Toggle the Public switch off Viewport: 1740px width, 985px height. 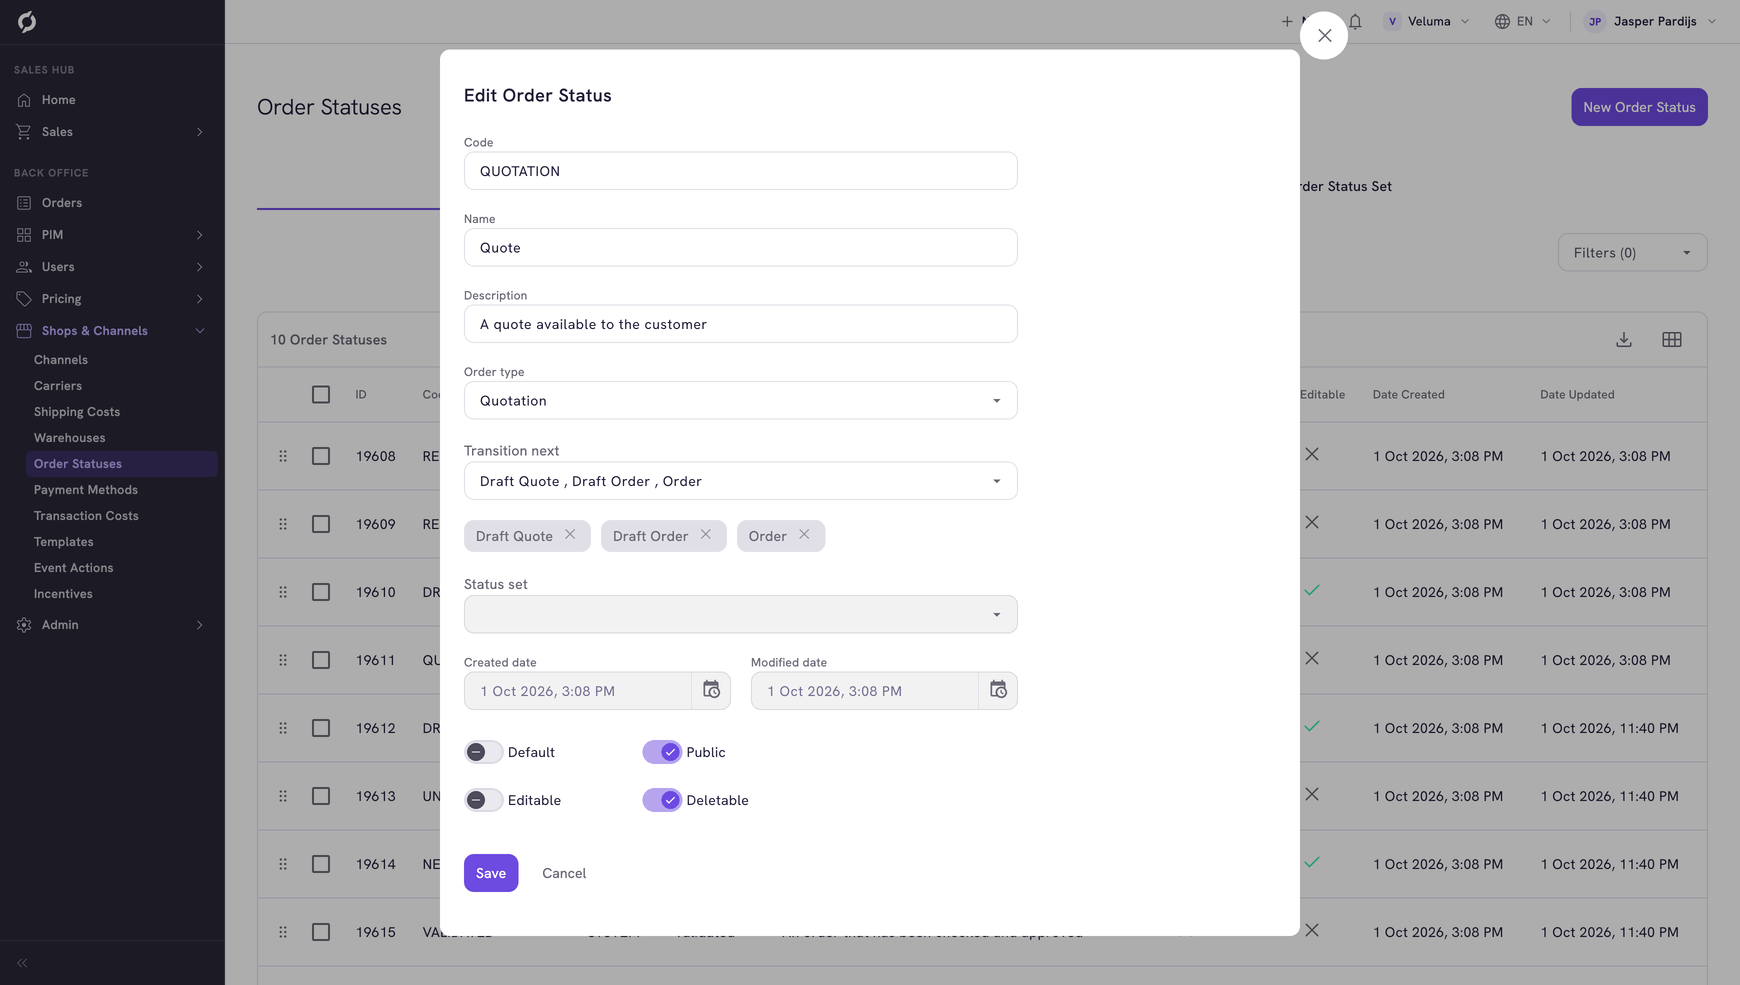662,752
